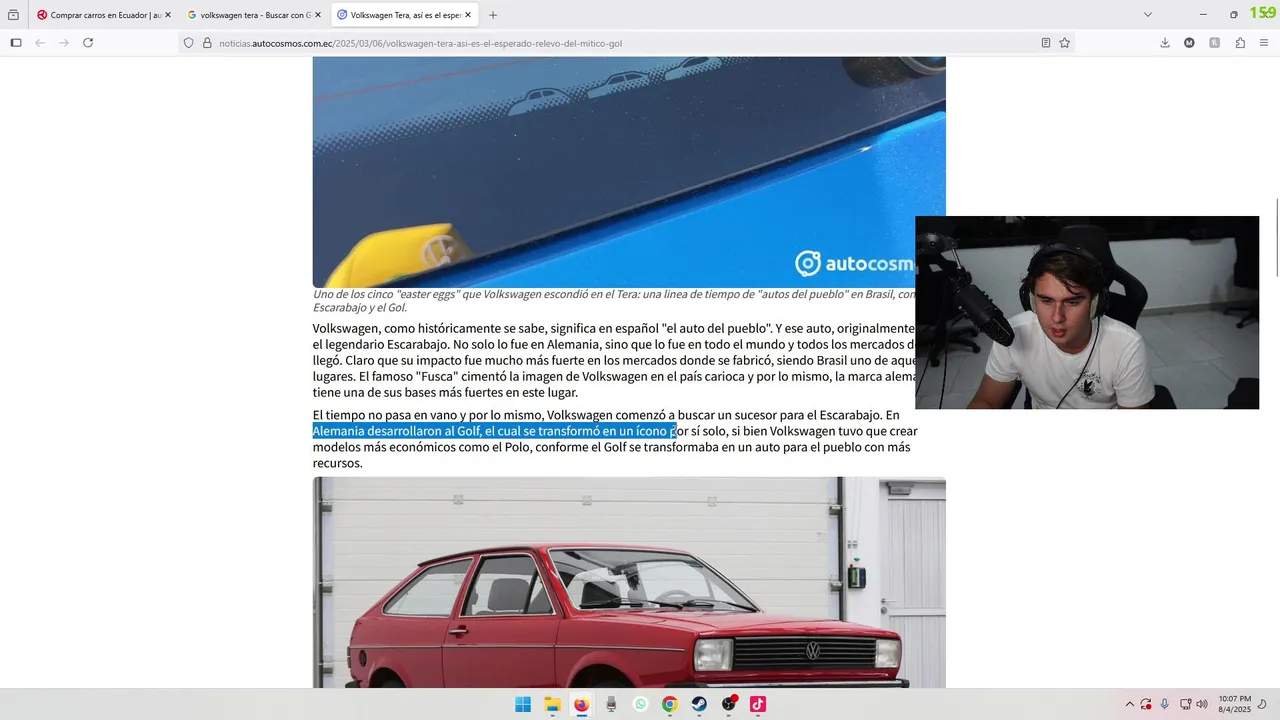The image size is (1280, 720).
Task: Go back with the left arrow
Action: [x=40, y=43]
